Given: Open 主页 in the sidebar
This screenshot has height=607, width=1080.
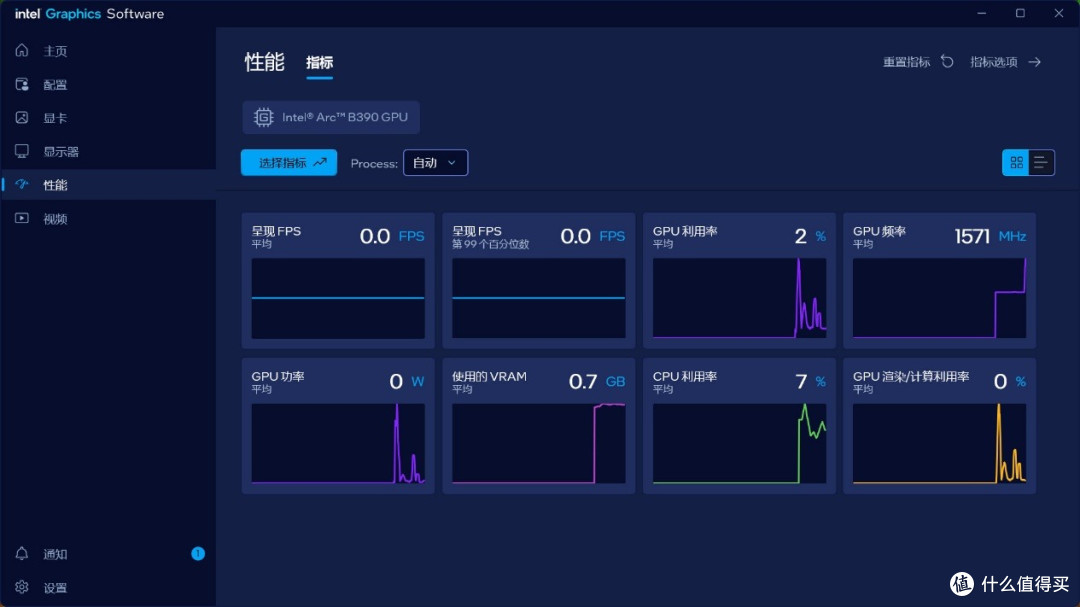Looking at the screenshot, I should [x=109, y=51].
